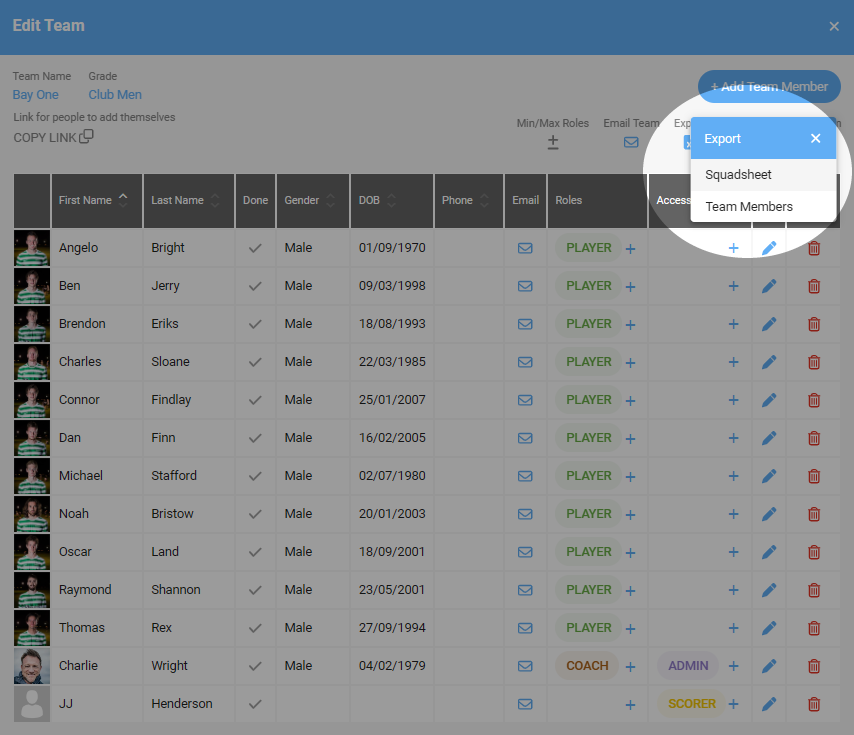Click the Done checkmark for JJ Henderson
This screenshot has width=854, height=735.
click(255, 705)
